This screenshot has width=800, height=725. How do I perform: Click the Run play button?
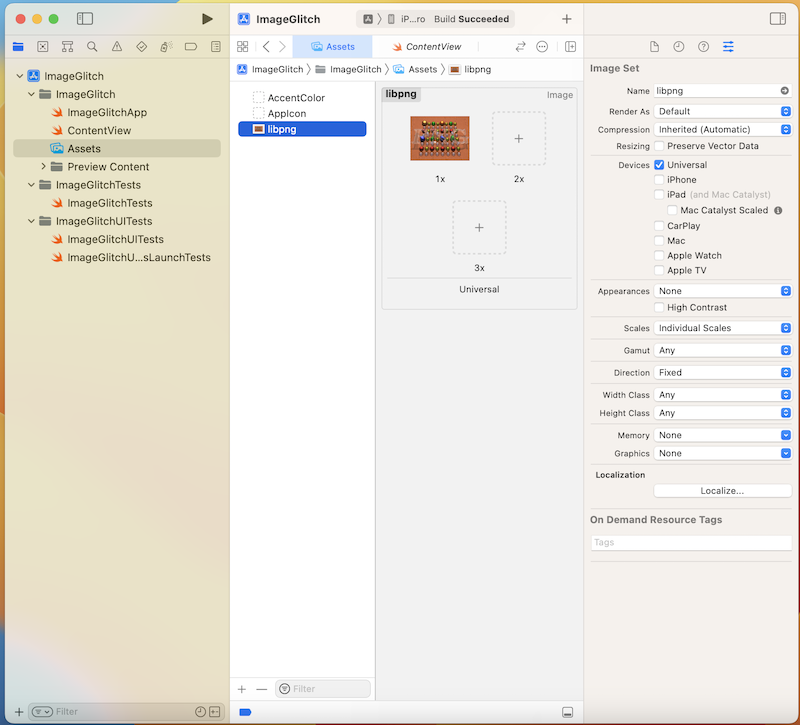[x=207, y=19]
